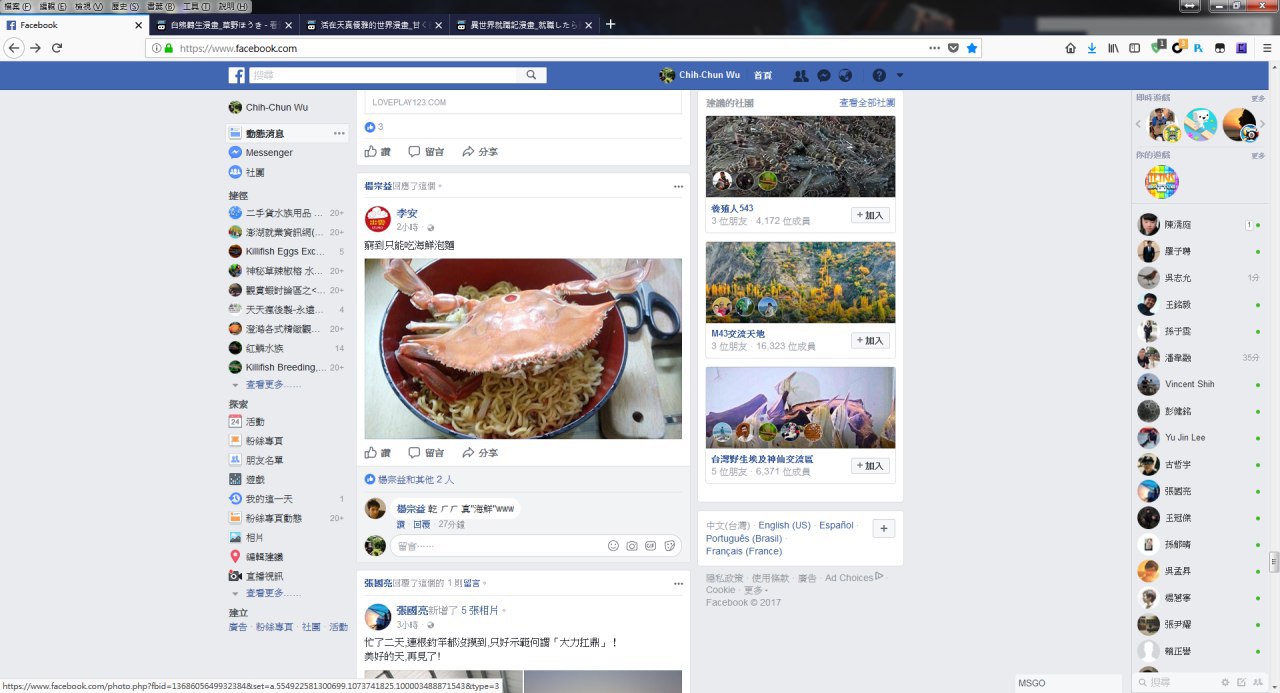Comment on the 李安 crab noodle post
The width and height of the screenshot is (1280, 693).
tap(427, 453)
